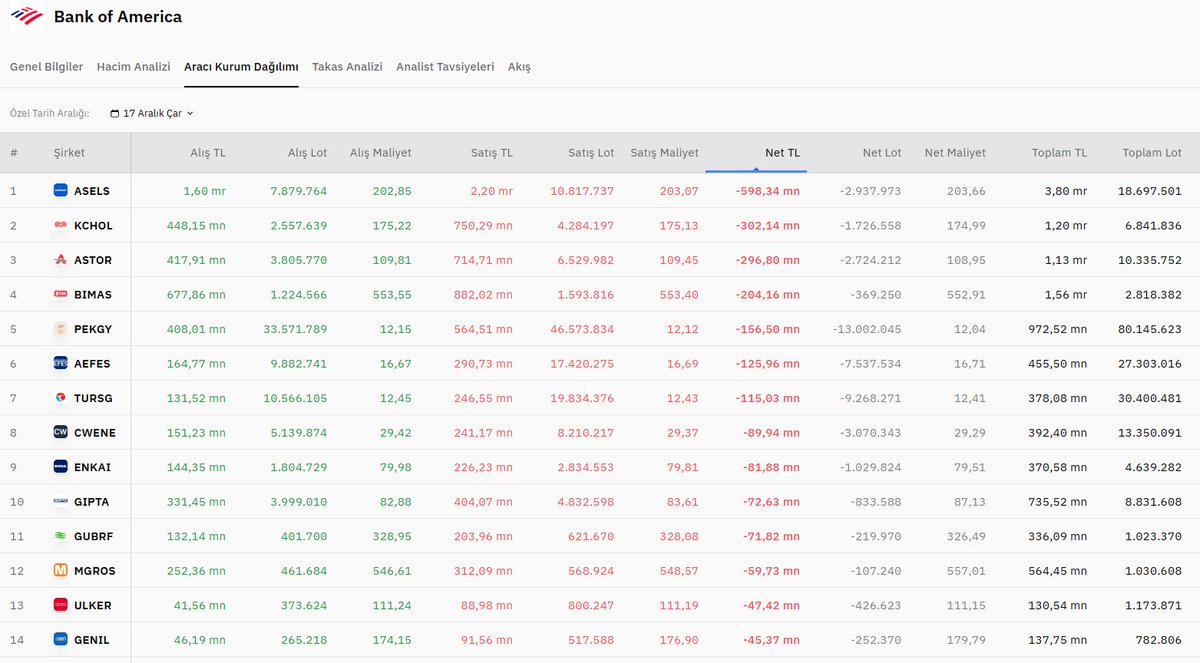Click the ASTOR company logo icon
This screenshot has width=1200, height=663.
point(61,260)
